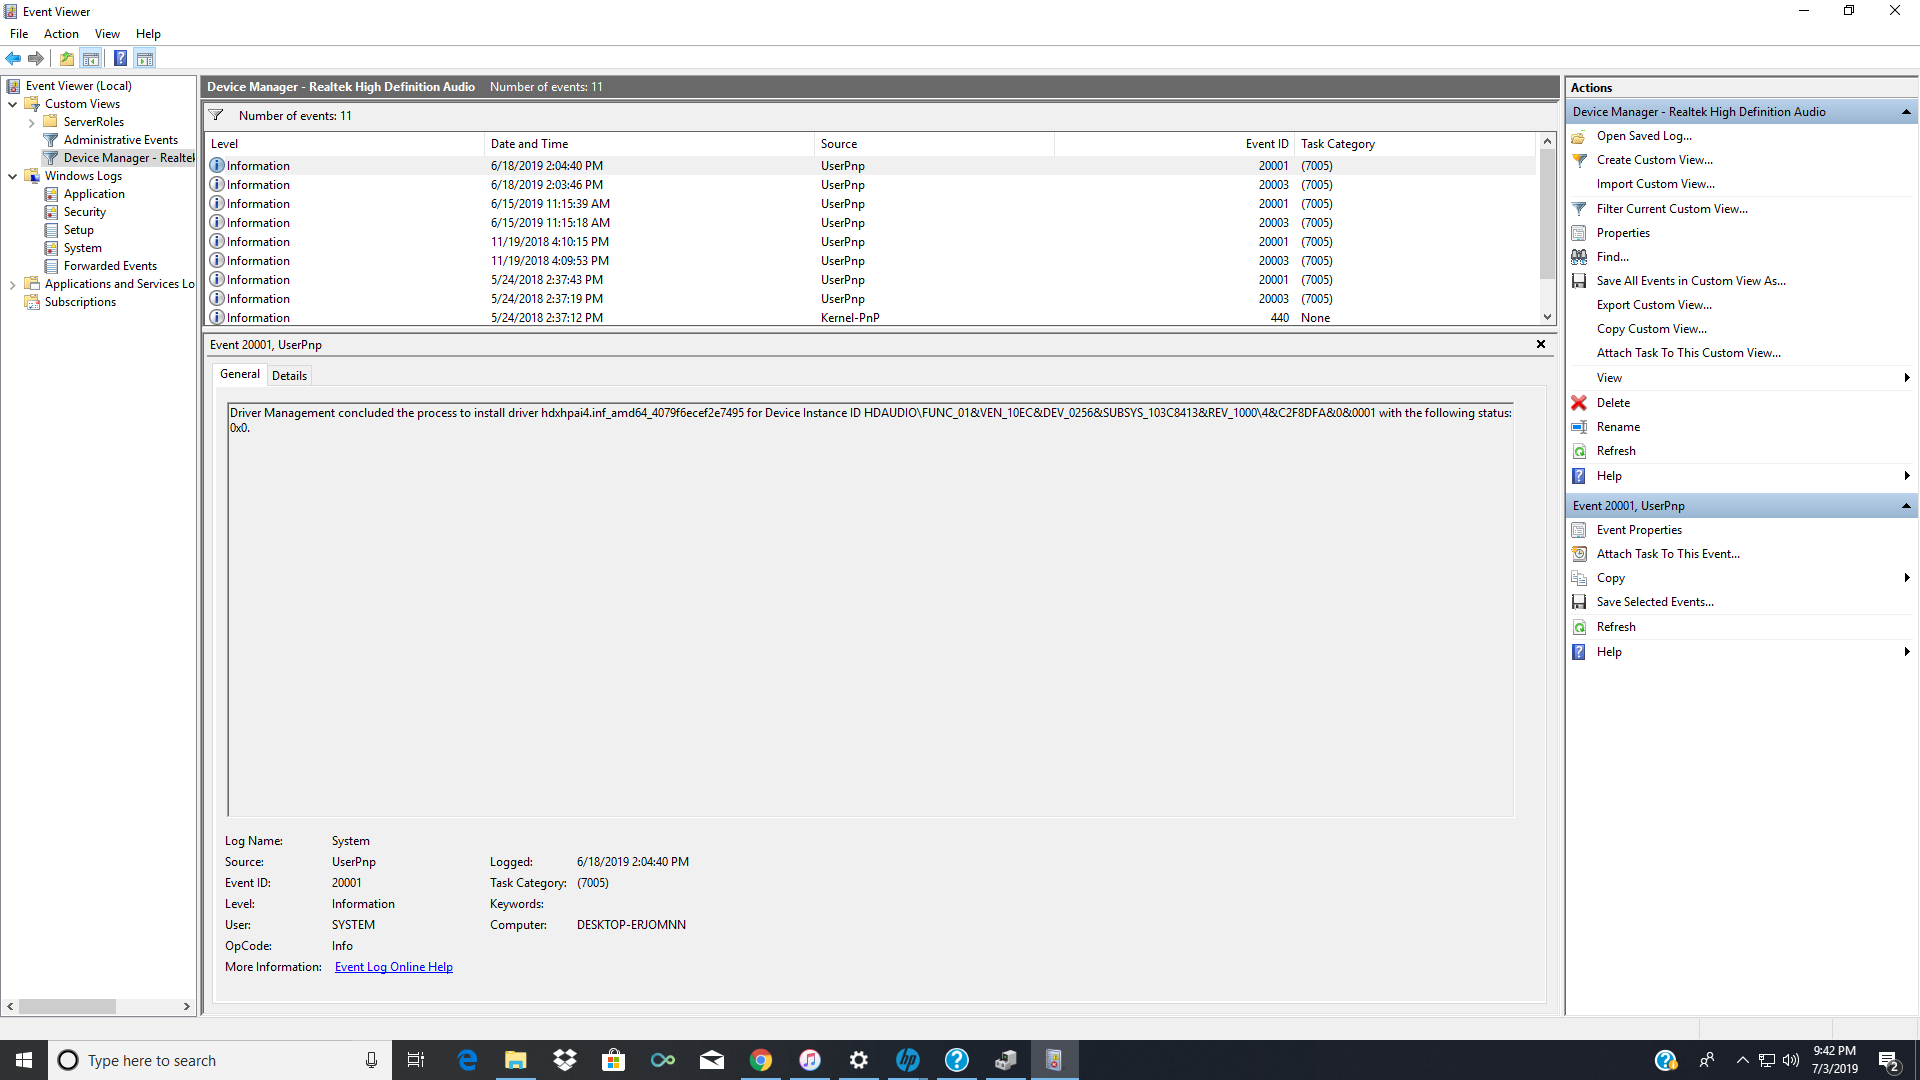1920x1080 pixels.
Task: Click the Event Properties icon
Action: coord(1580,530)
